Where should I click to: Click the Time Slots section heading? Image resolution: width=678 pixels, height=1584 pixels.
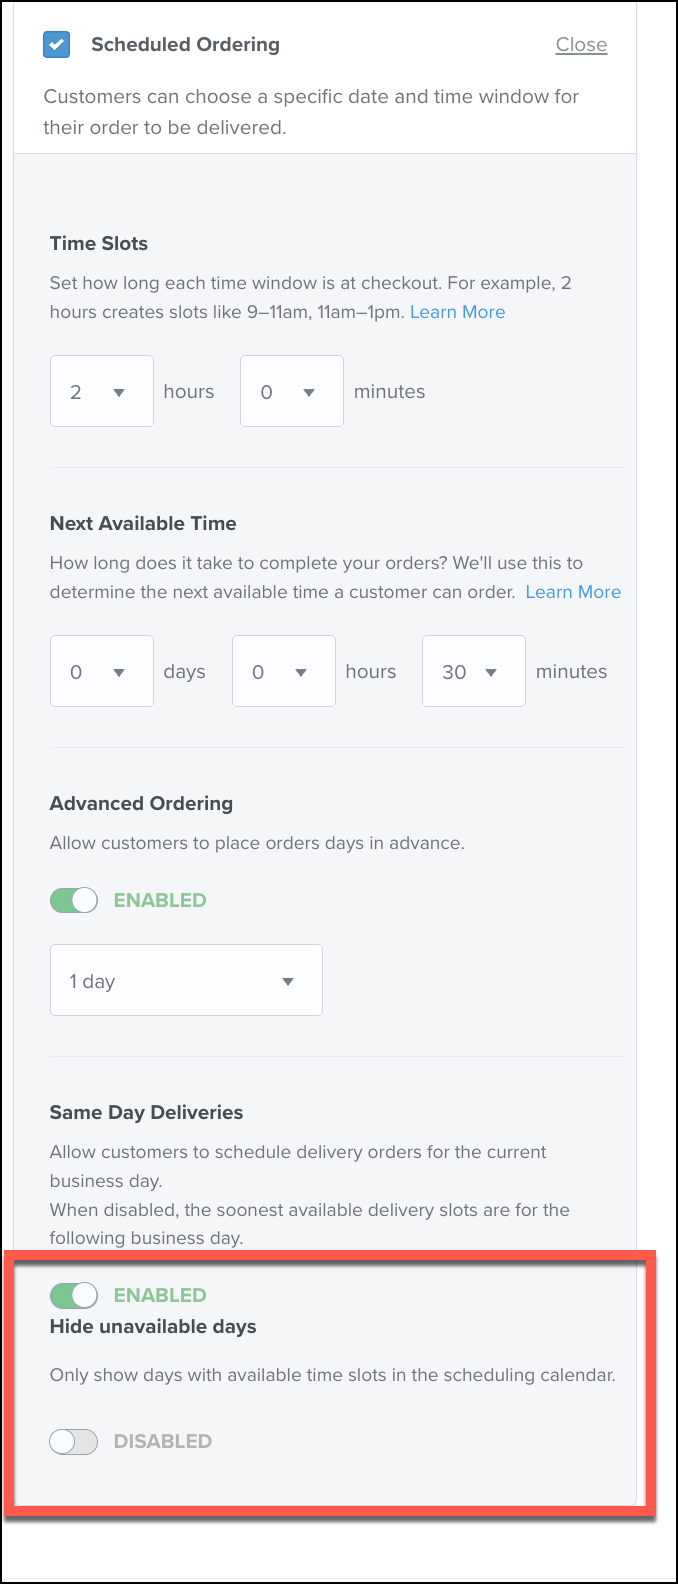point(99,243)
